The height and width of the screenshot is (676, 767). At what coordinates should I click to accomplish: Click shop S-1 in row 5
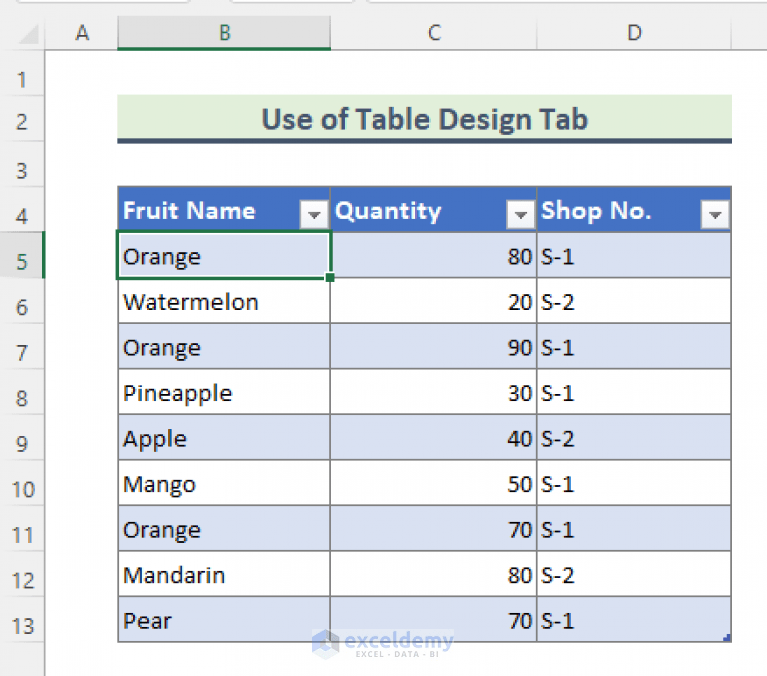click(634, 255)
